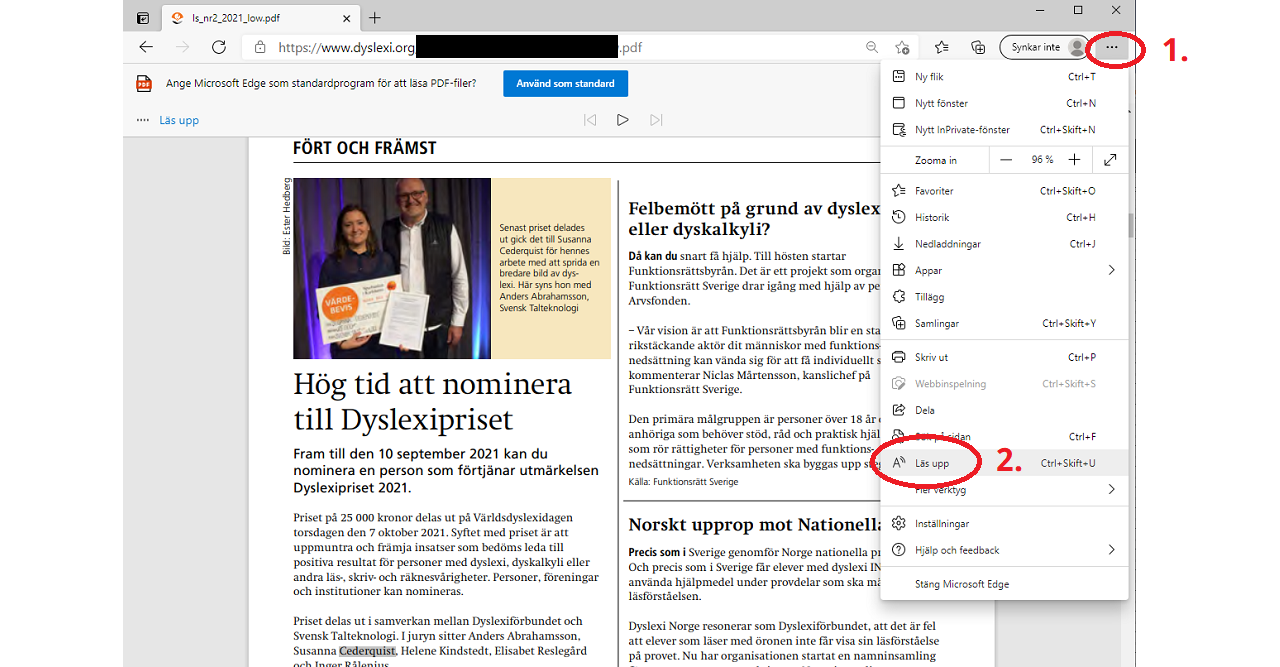Image resolution: width=1280 pixels, height=667 pixels.
Task: Enter full screen from zoom row
Action: tap(1110, 160)
